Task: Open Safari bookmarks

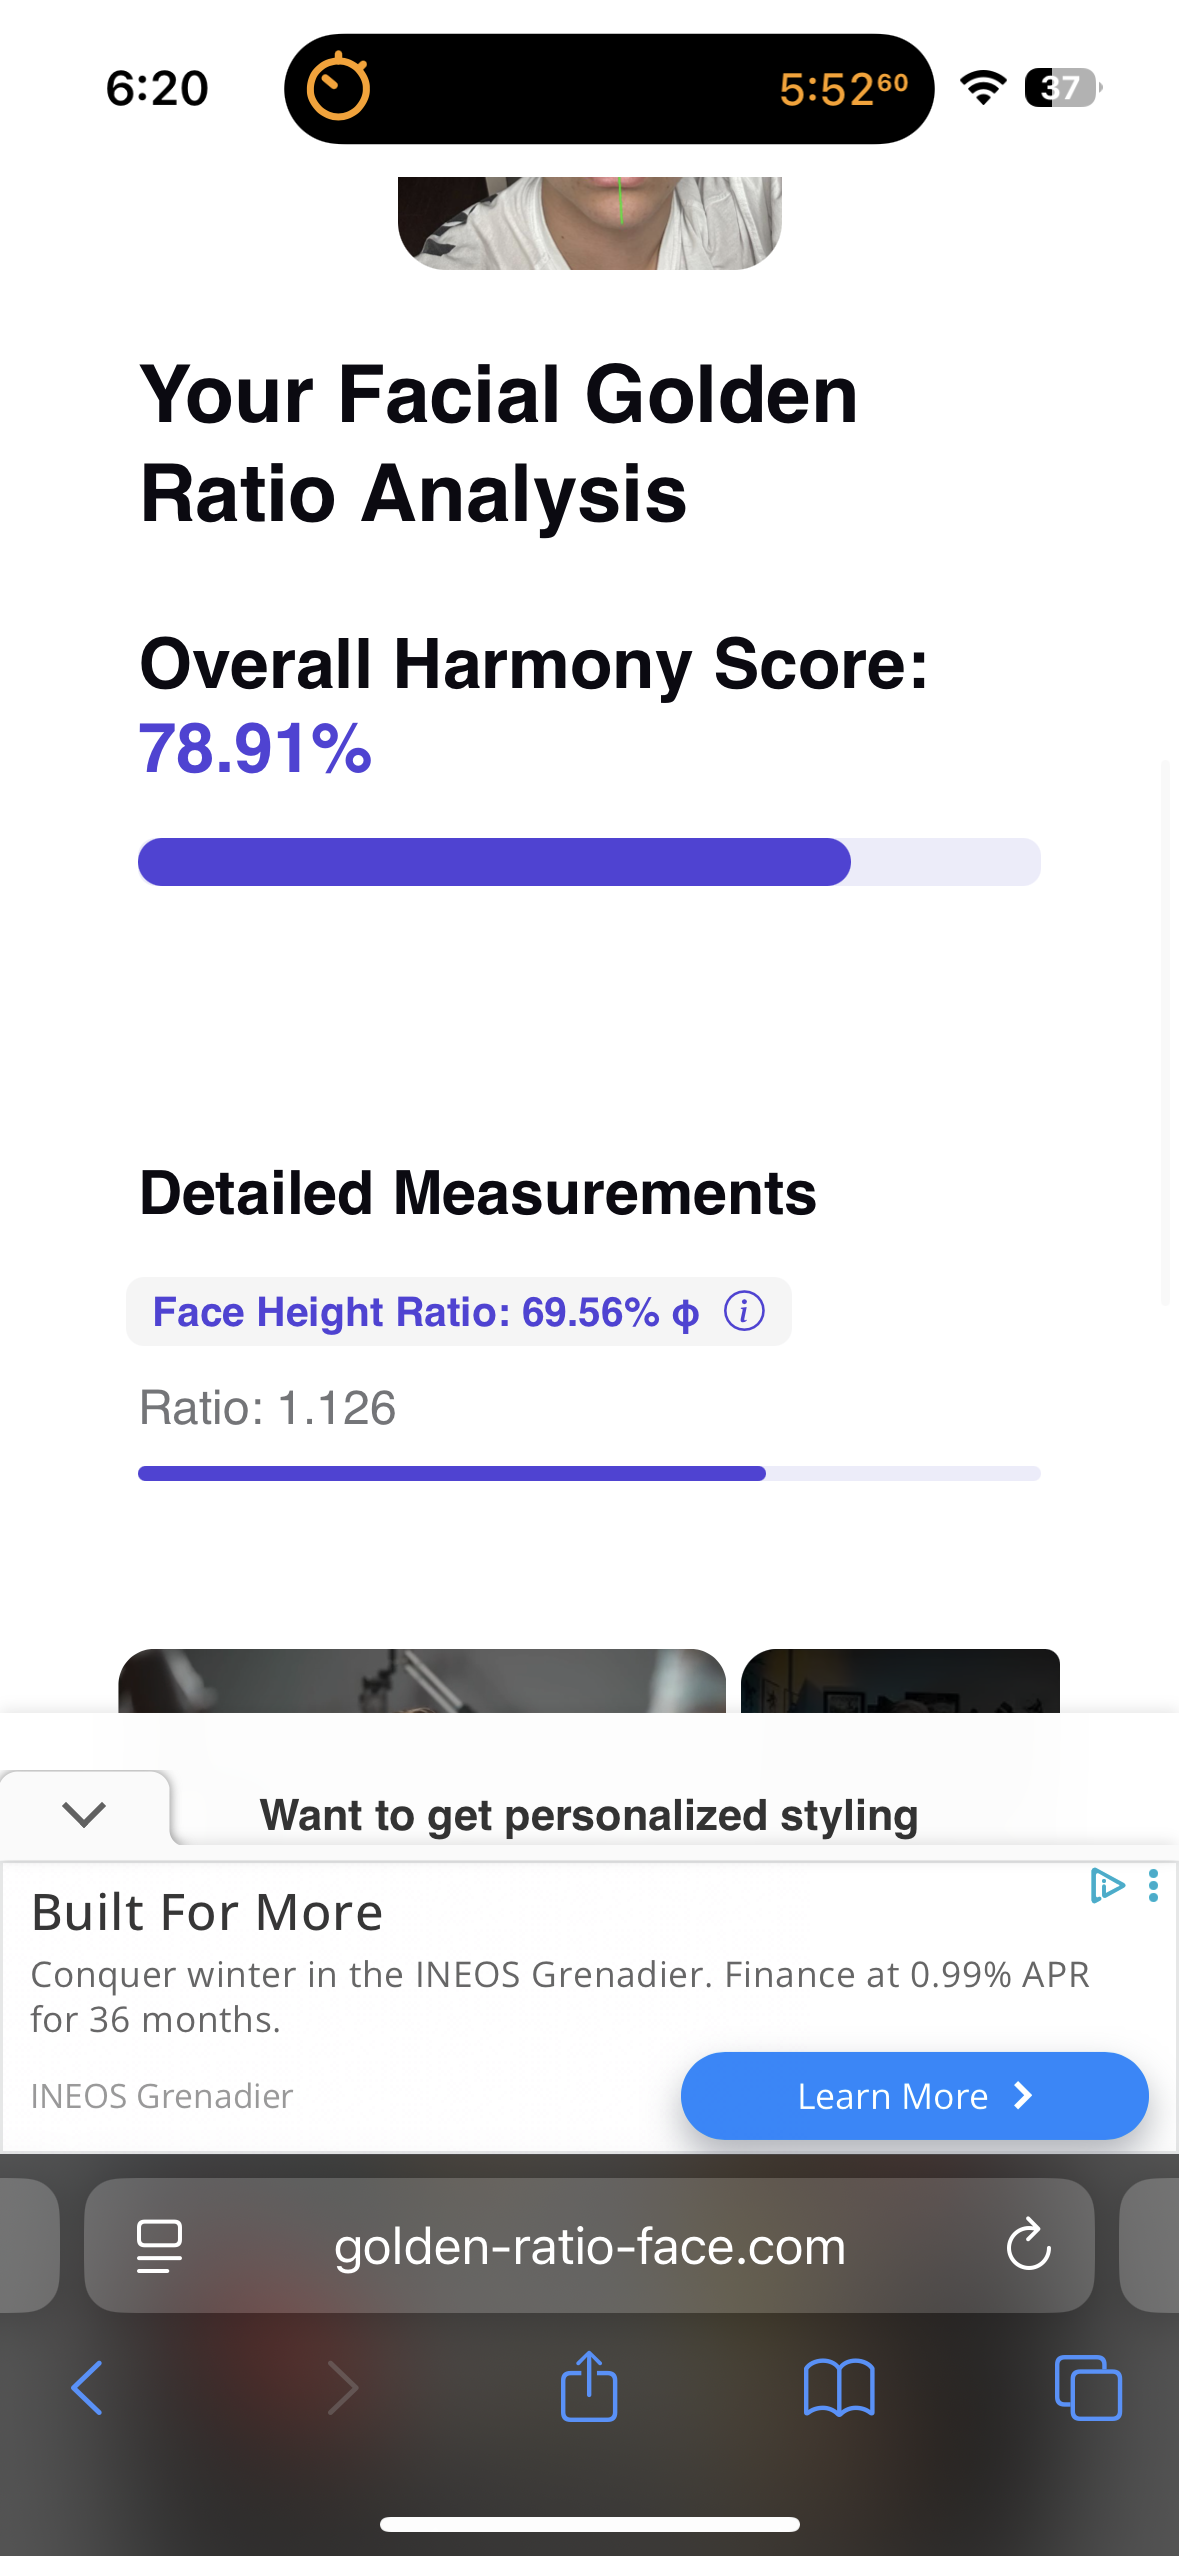Action: (839, 2388)
